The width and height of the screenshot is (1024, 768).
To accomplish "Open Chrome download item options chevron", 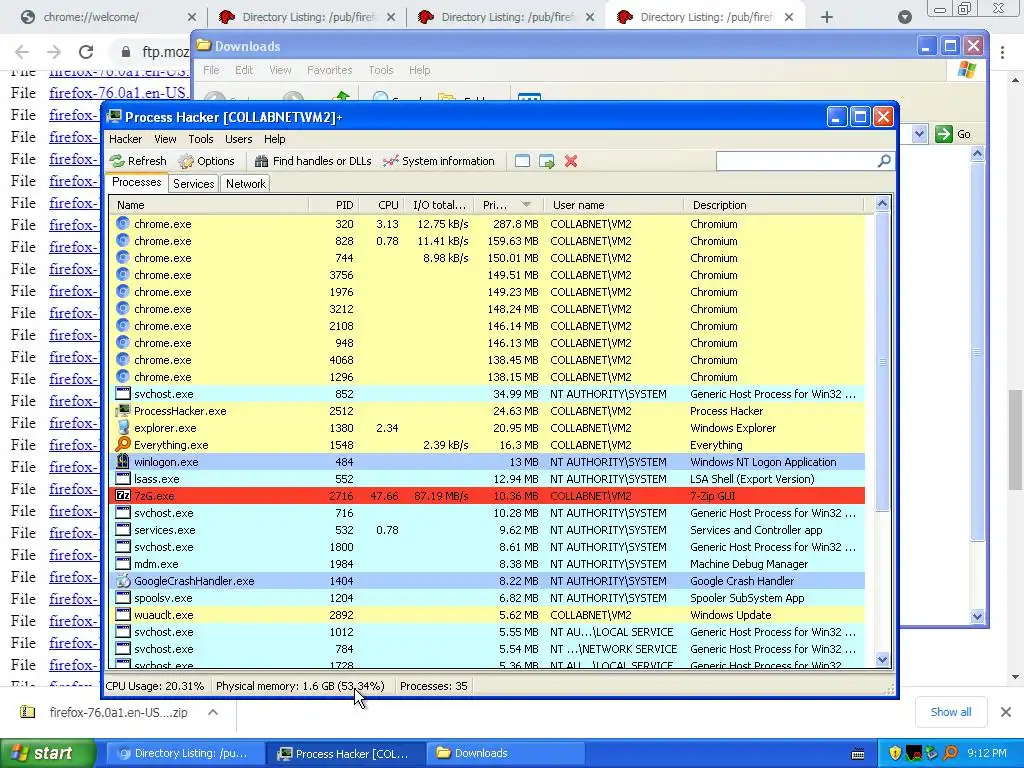I will pos(213,712).
